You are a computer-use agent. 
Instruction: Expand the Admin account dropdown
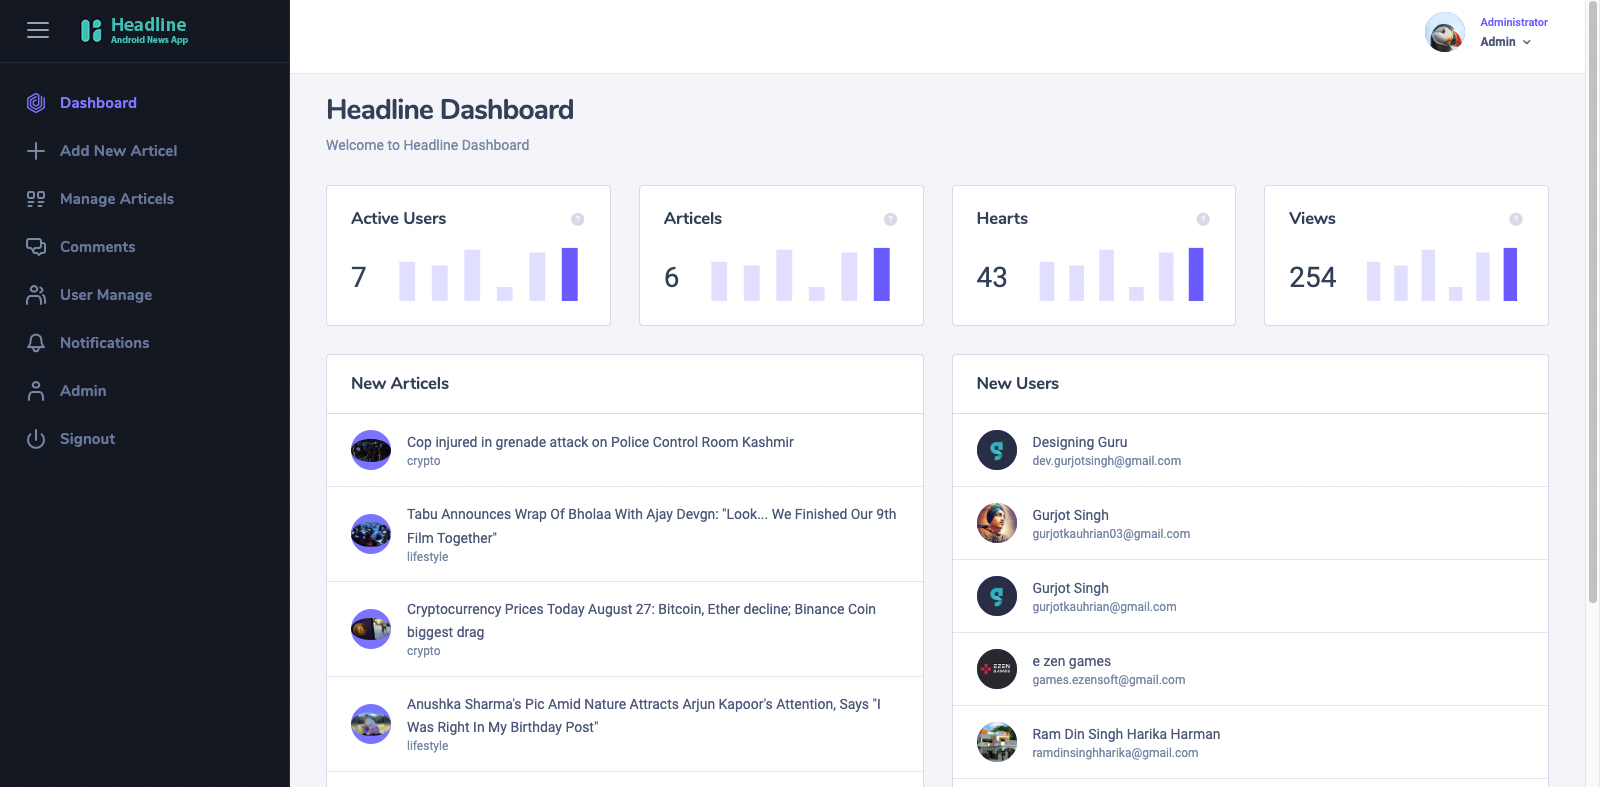pyautogui.click(x=1505, y=42)
